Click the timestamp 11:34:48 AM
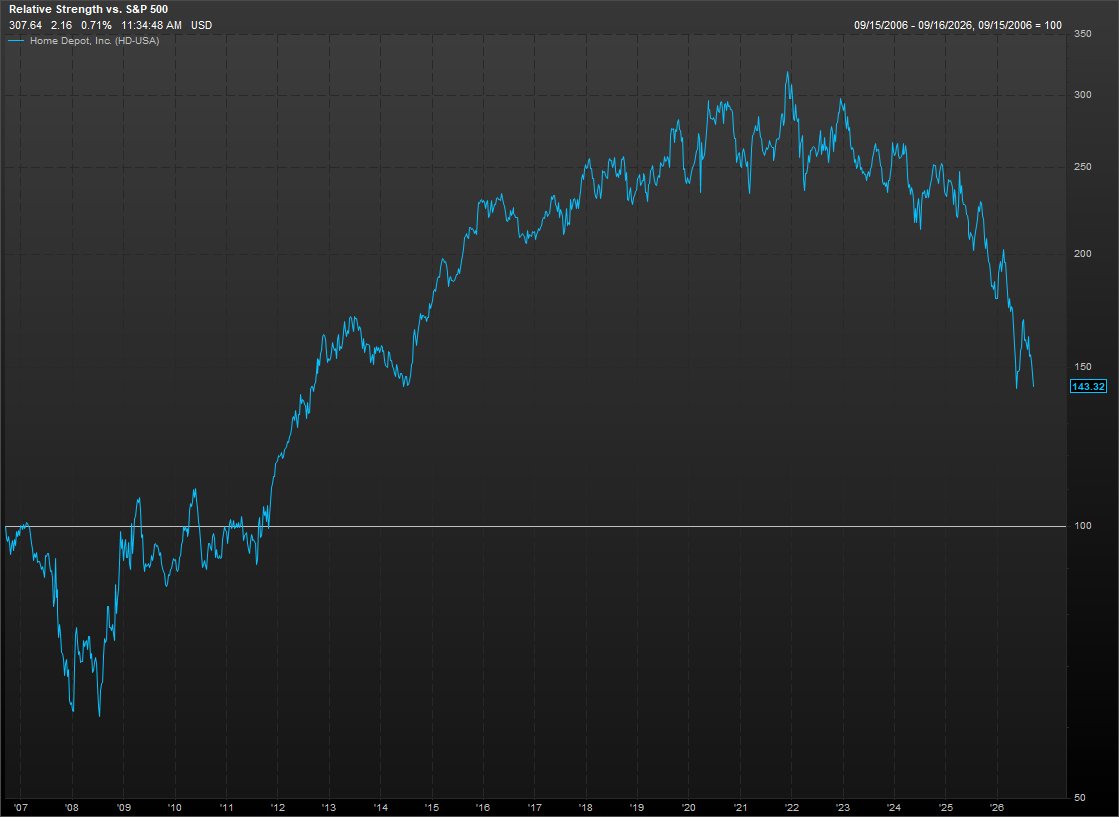1119x817 pixels. pos(151,25)
